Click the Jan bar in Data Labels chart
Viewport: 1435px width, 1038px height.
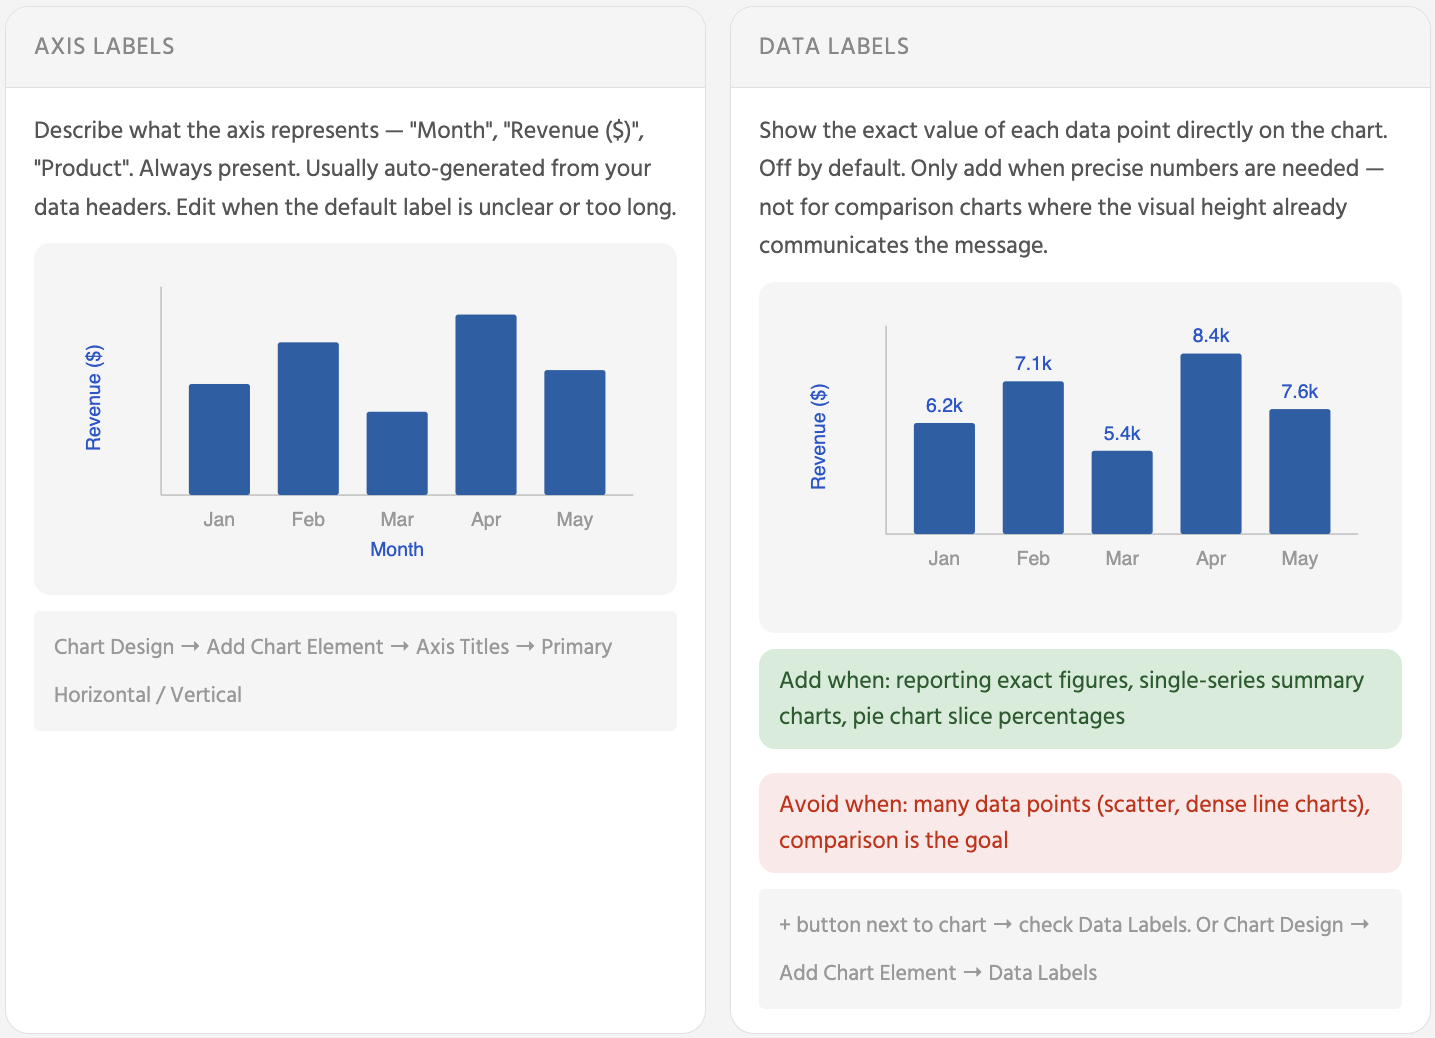click(944, 478)
